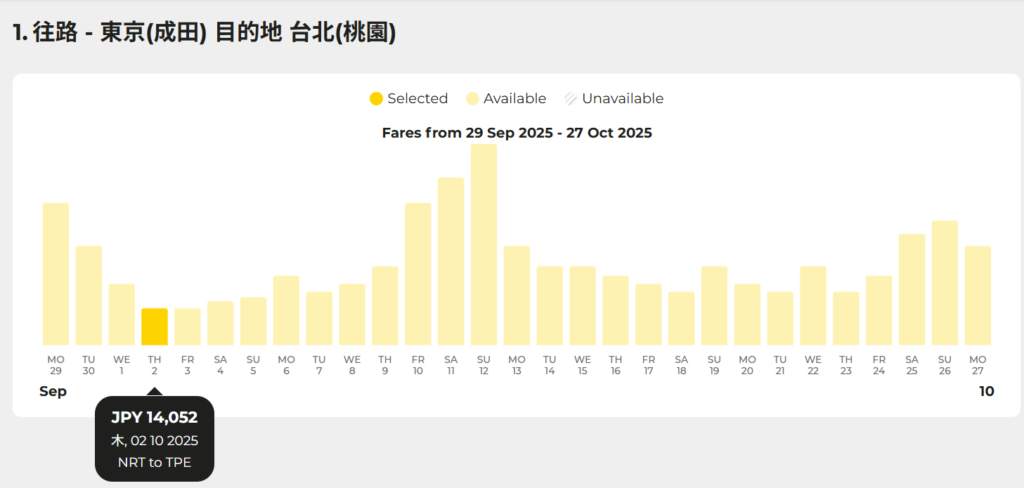Image resolution: width=1024 pixels, height=488 pixels.
Task: Click the tallest bar, Sunday 12 October
Action: pyautogui.click(x=484, y=245)
